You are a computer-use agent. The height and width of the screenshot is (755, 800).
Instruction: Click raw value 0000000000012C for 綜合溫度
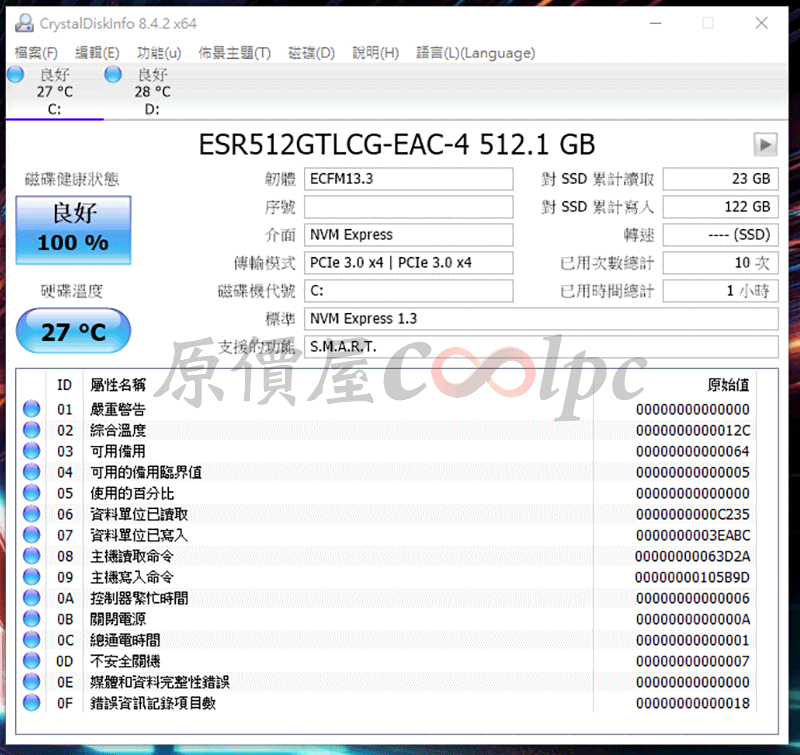692,431
